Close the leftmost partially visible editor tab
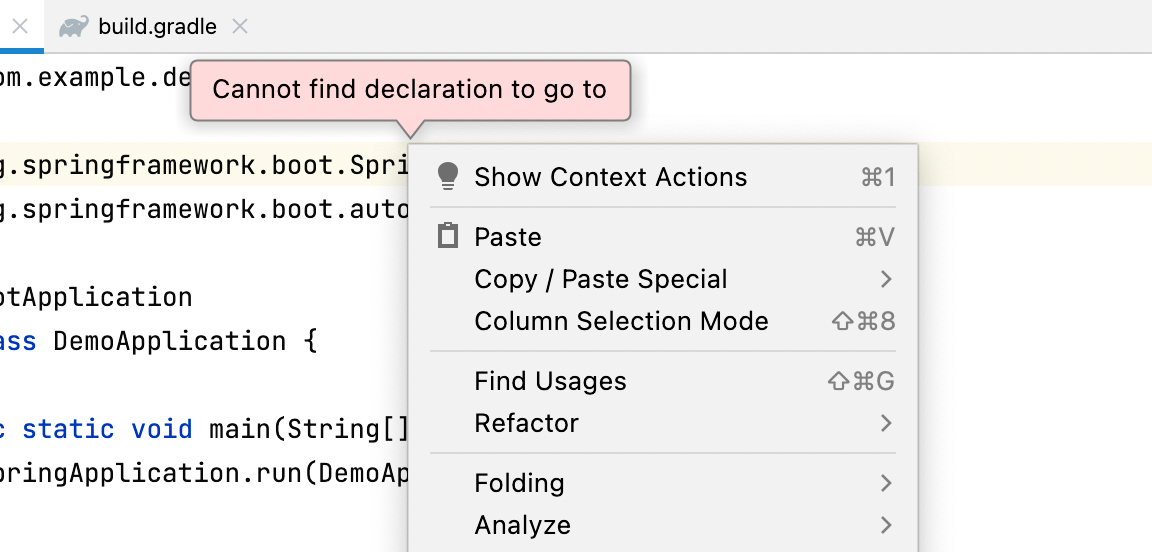This screenshot has height=552, width=1152. tap(19, 27)
